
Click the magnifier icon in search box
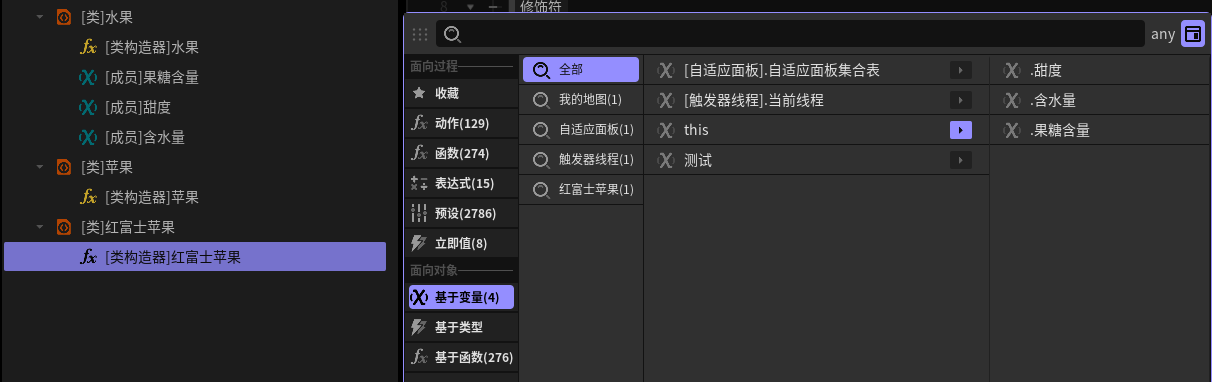[x=452, y=34]
